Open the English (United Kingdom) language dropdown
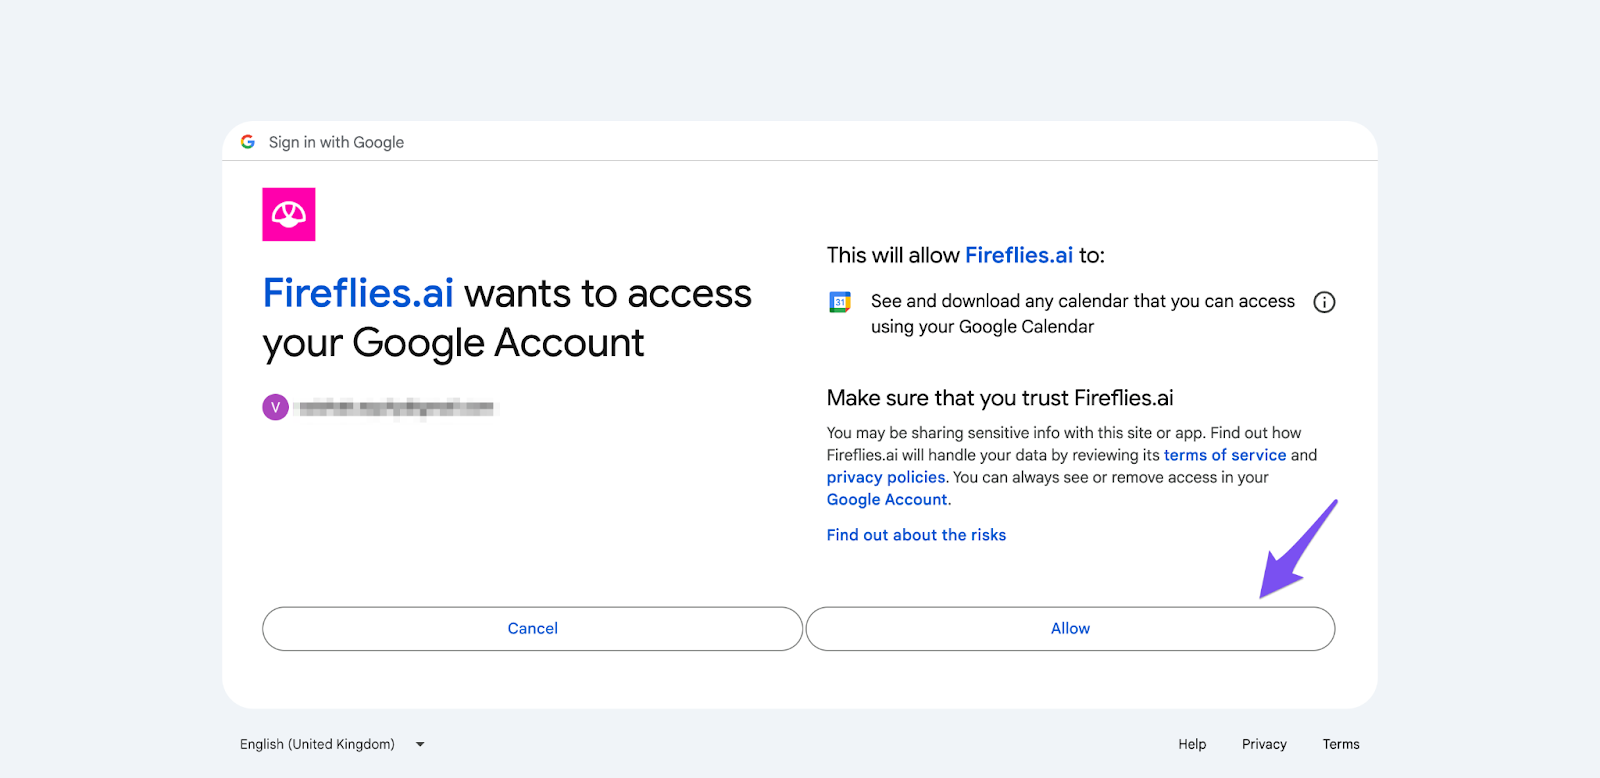The image size is (1600, 778). [x=332, y=744]
